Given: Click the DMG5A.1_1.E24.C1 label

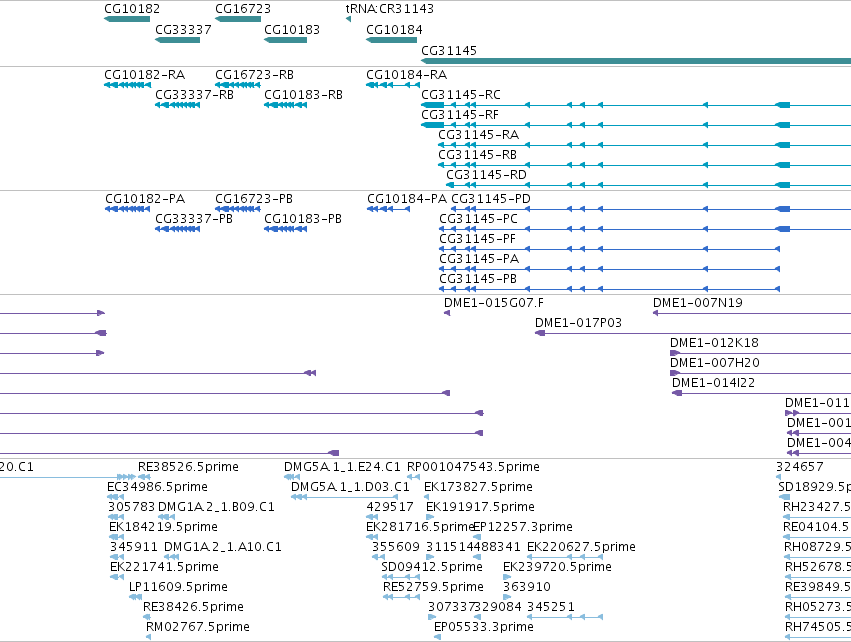Looking at the screenshot, I should [342, 467].
